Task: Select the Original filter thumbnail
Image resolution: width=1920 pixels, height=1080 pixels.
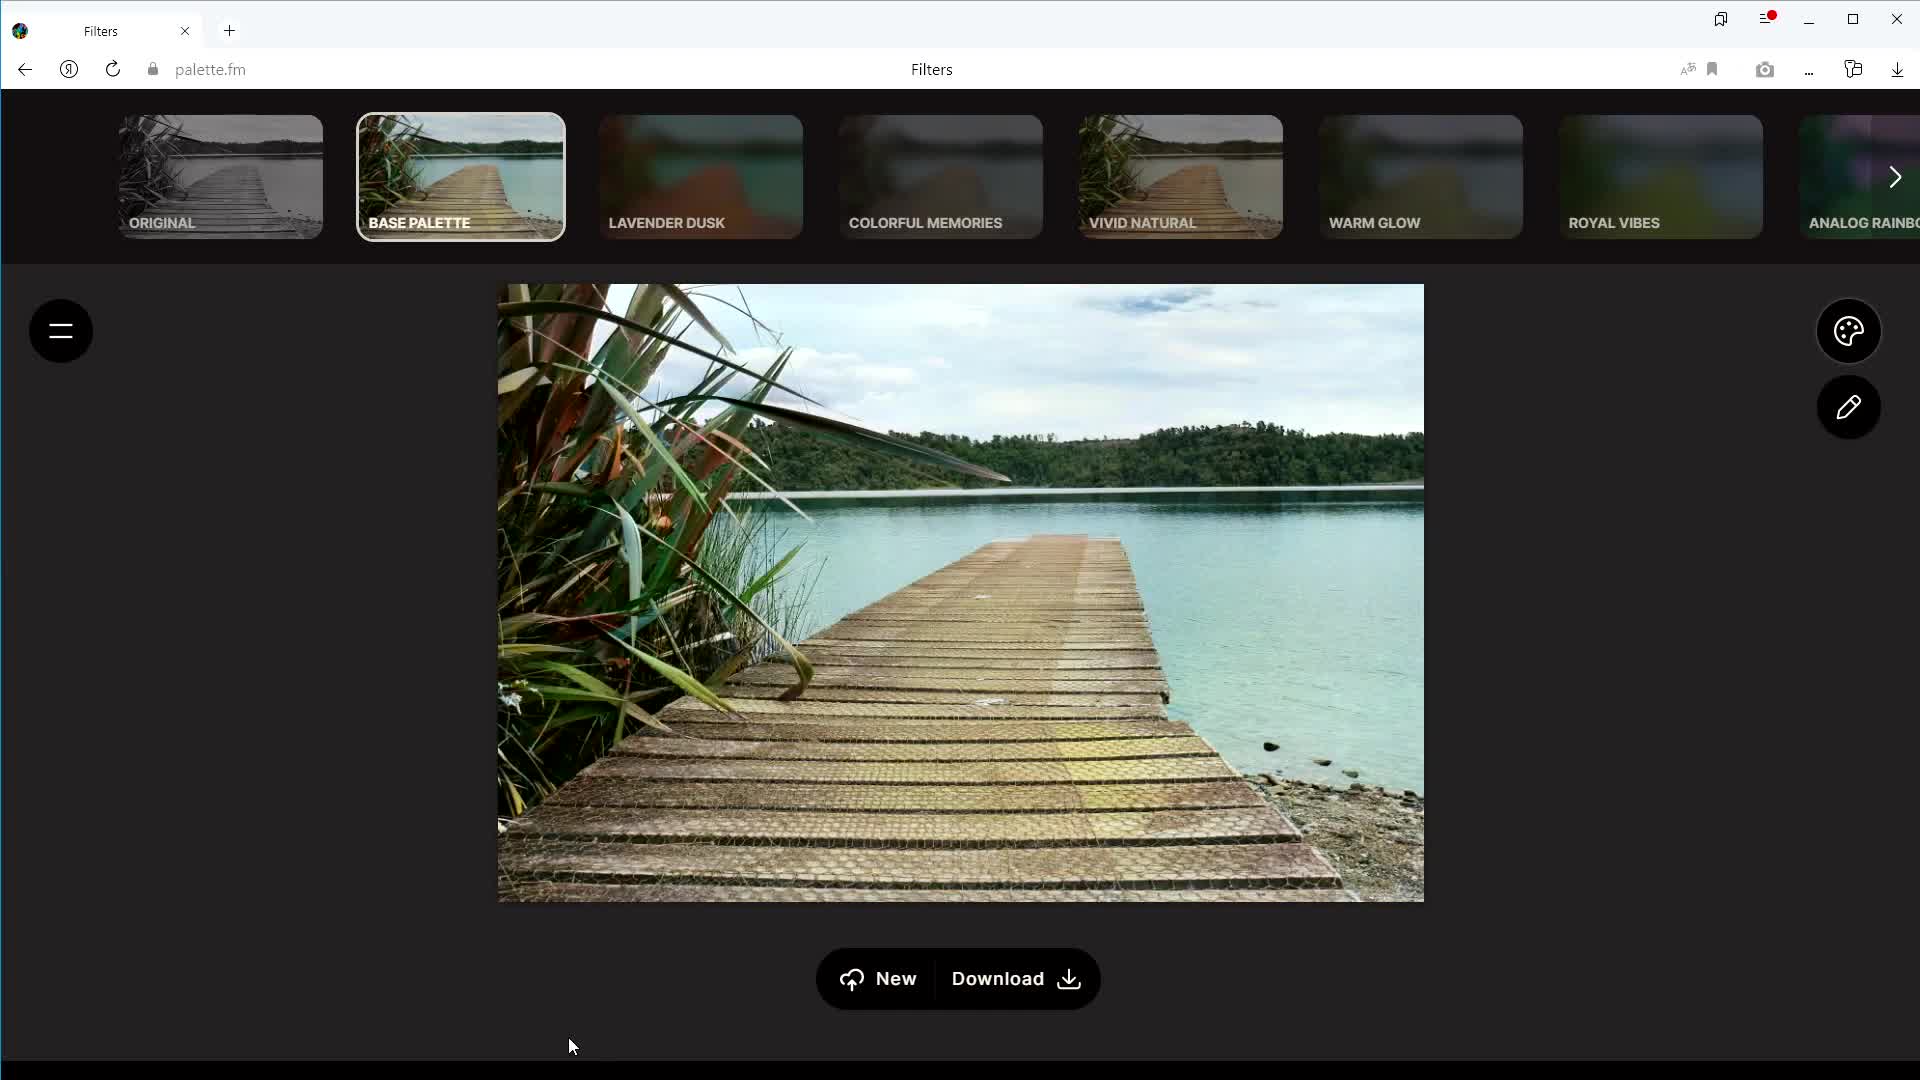Action: pos(221,177)
